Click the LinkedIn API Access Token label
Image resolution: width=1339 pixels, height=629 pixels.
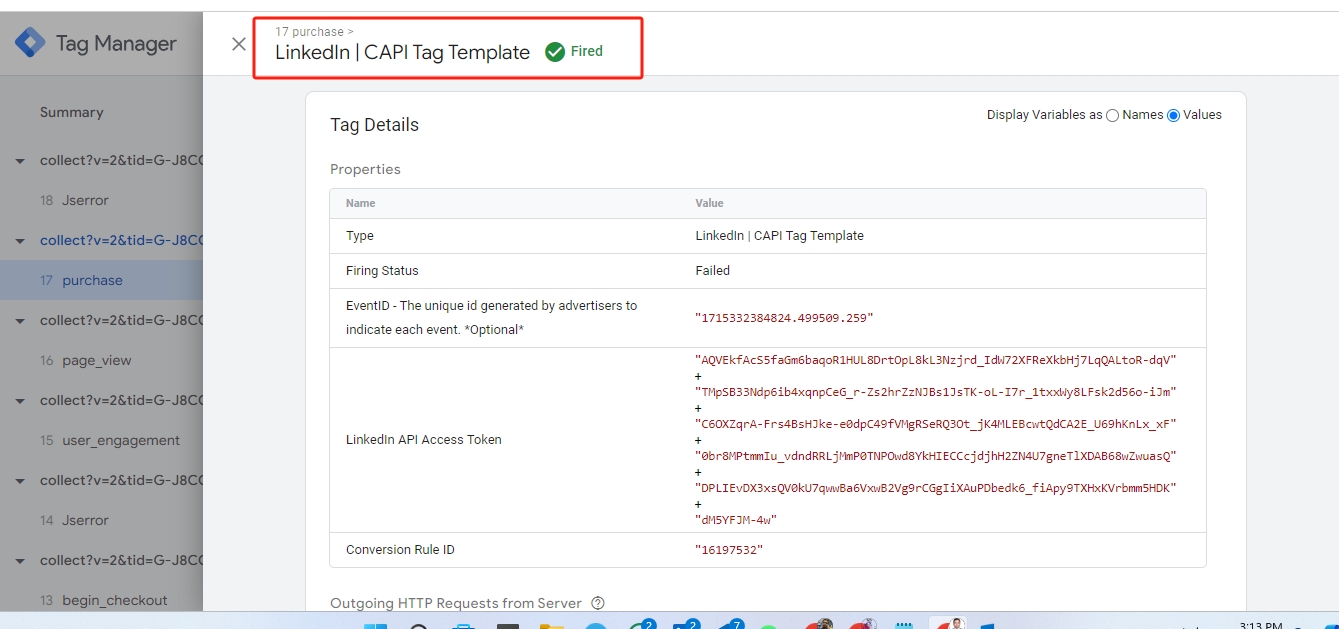[x=424, y=440]
